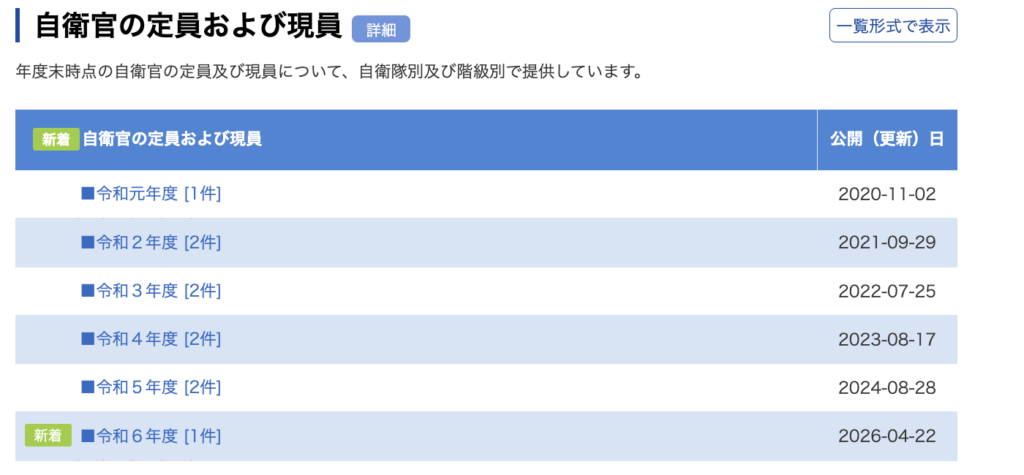Open the 令和５年度 [2件] link

(158, 387)
